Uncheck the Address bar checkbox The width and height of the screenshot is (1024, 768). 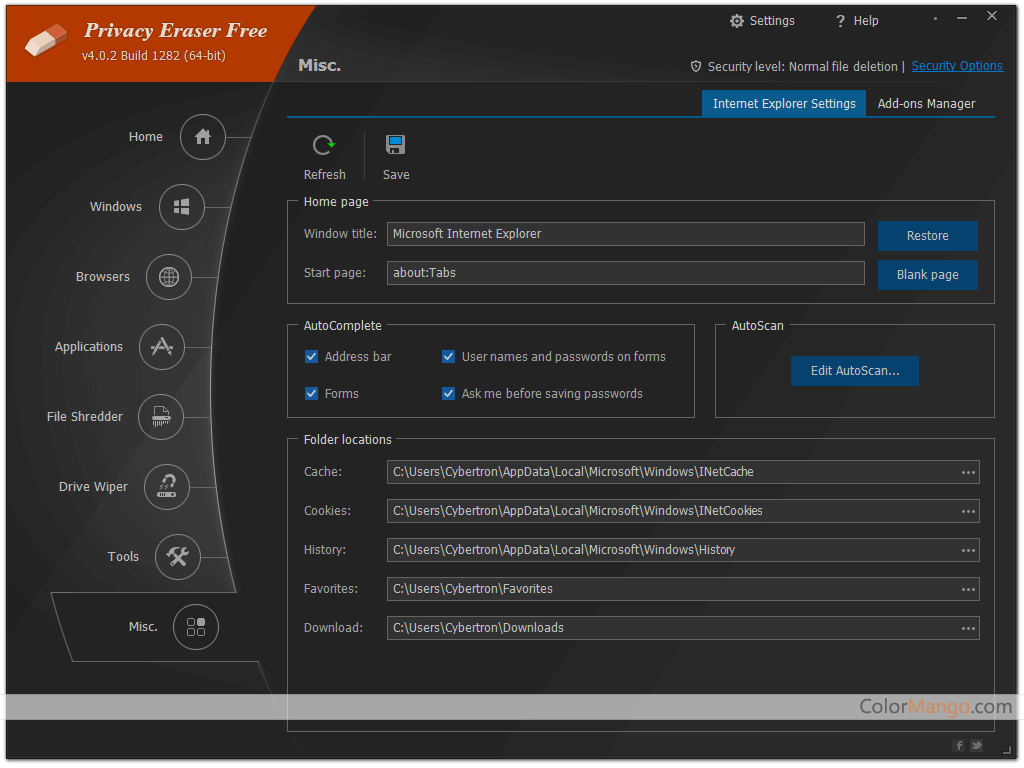pos(312,357)
